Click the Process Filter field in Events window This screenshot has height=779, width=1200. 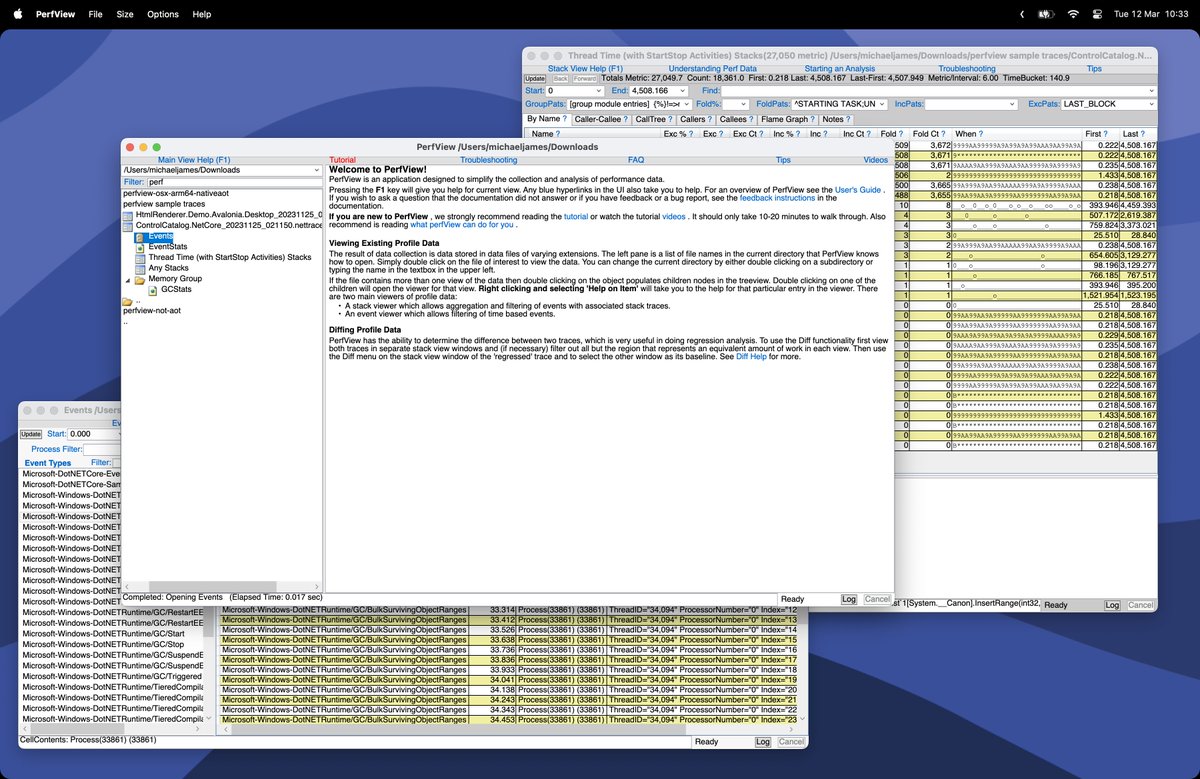click(x=101, y=450)
